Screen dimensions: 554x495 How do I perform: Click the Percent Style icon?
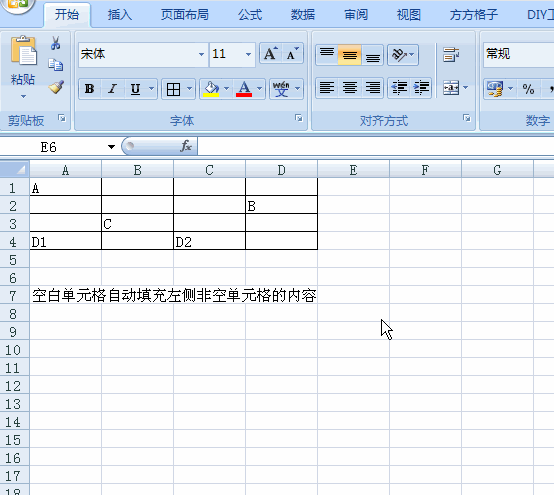click(x=528, y=89)
